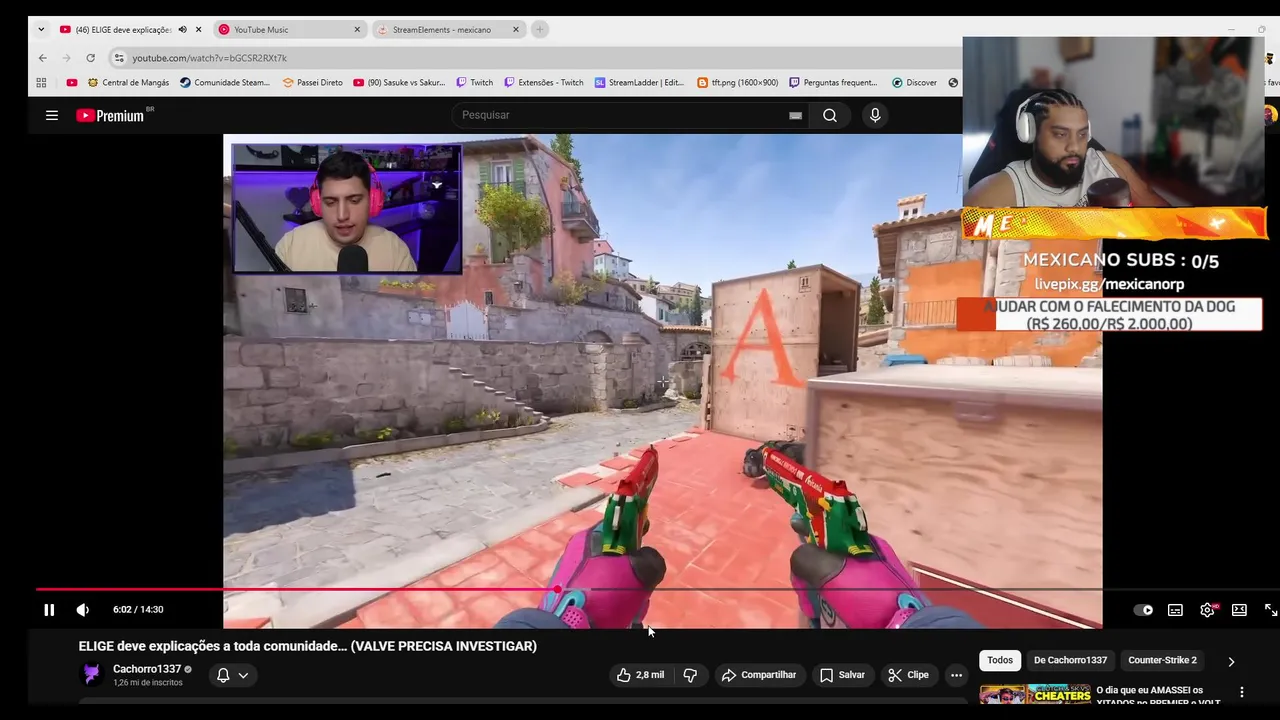
Task: Open Sasuke vs Sakur... bookmark
Action: [x=399, y=83]
